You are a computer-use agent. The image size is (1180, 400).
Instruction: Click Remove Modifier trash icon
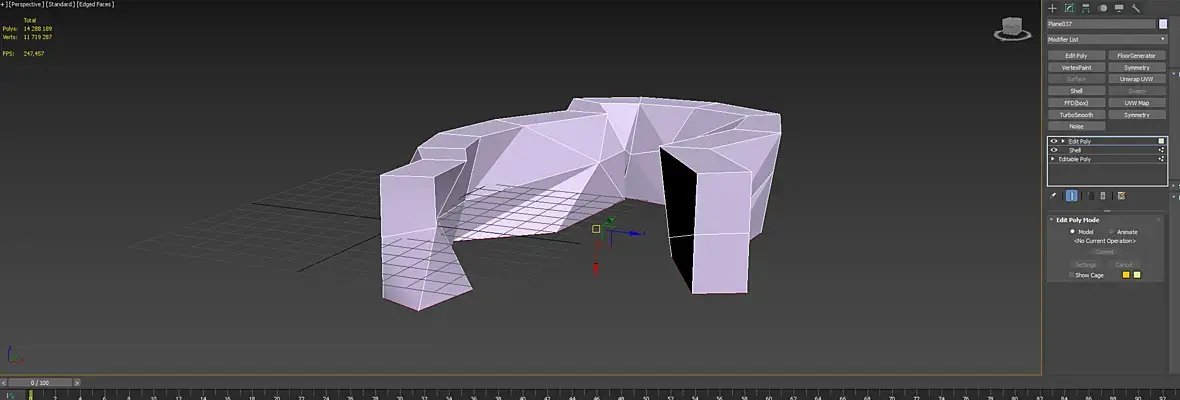coord(1103,195)
